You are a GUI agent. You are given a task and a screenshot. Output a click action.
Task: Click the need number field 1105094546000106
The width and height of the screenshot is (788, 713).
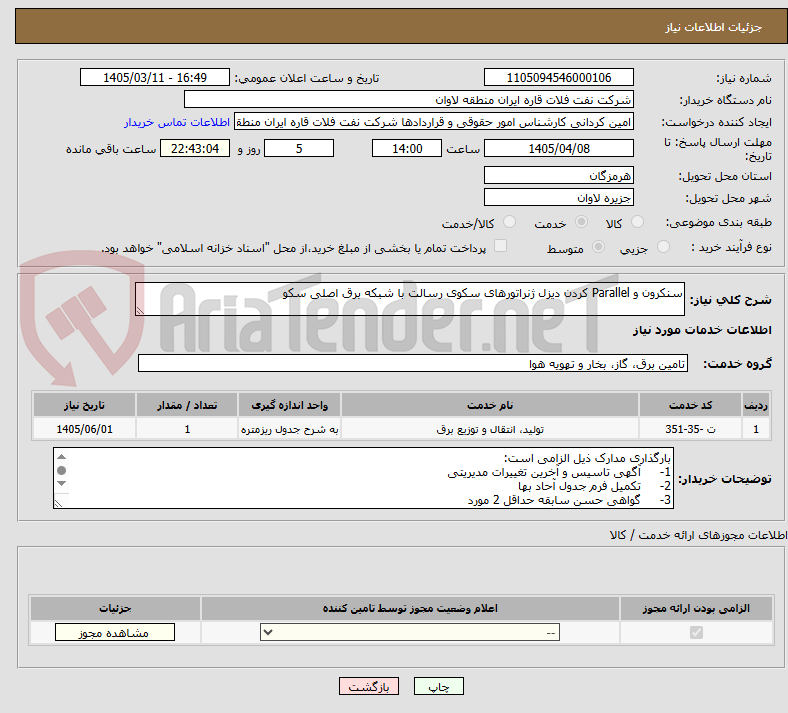(558, 77)
